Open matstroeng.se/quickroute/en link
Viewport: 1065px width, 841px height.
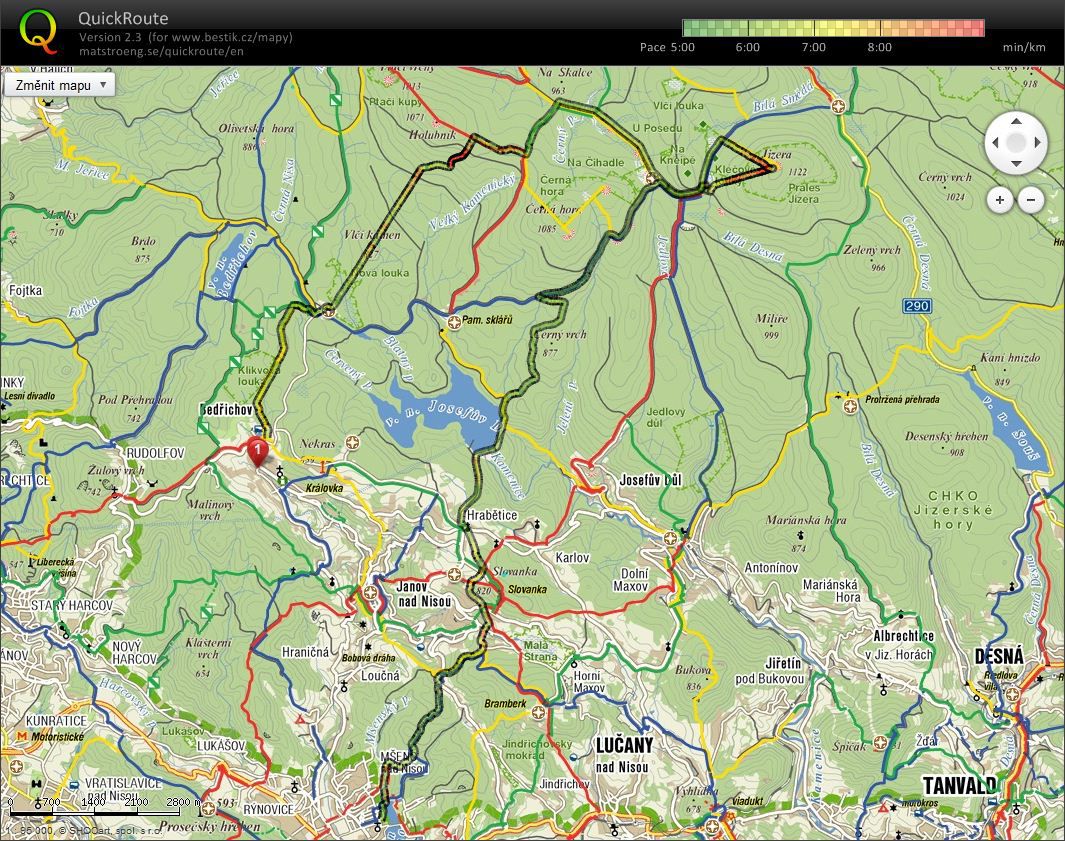coord(161,51)
